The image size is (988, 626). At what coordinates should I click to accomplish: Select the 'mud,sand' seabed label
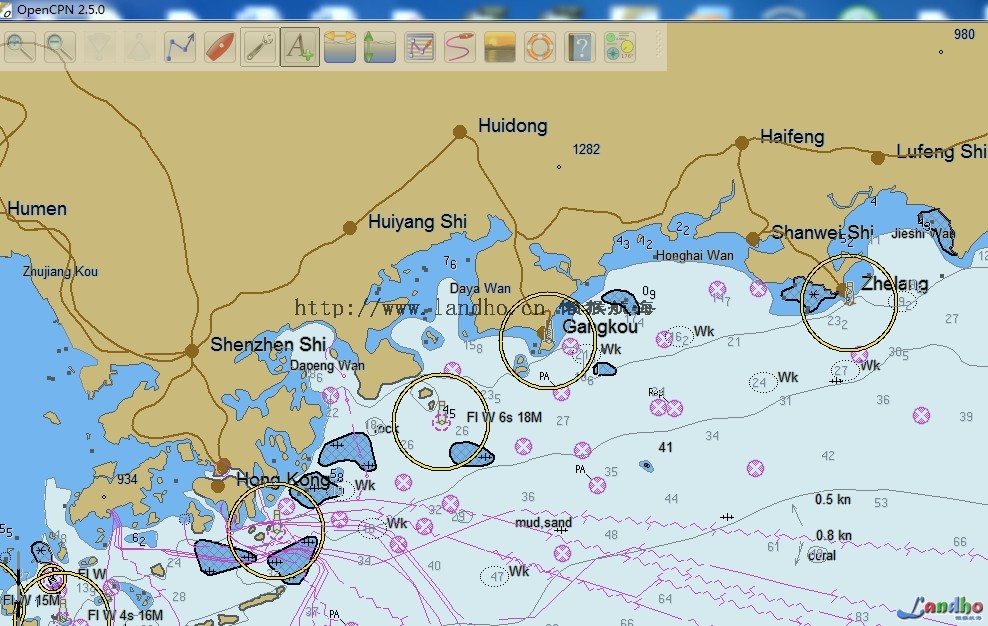click(543, 523)
